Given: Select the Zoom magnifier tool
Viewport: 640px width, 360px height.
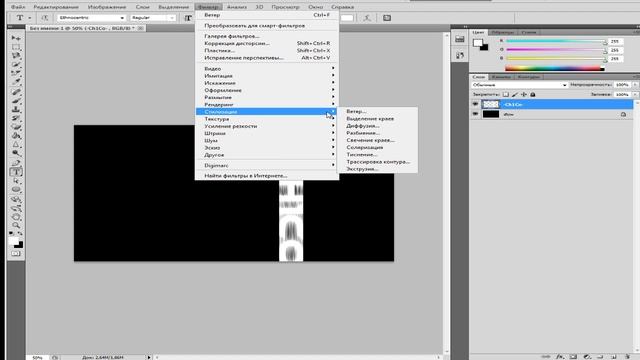Looking at the screenshot, I should pos(16,225).
